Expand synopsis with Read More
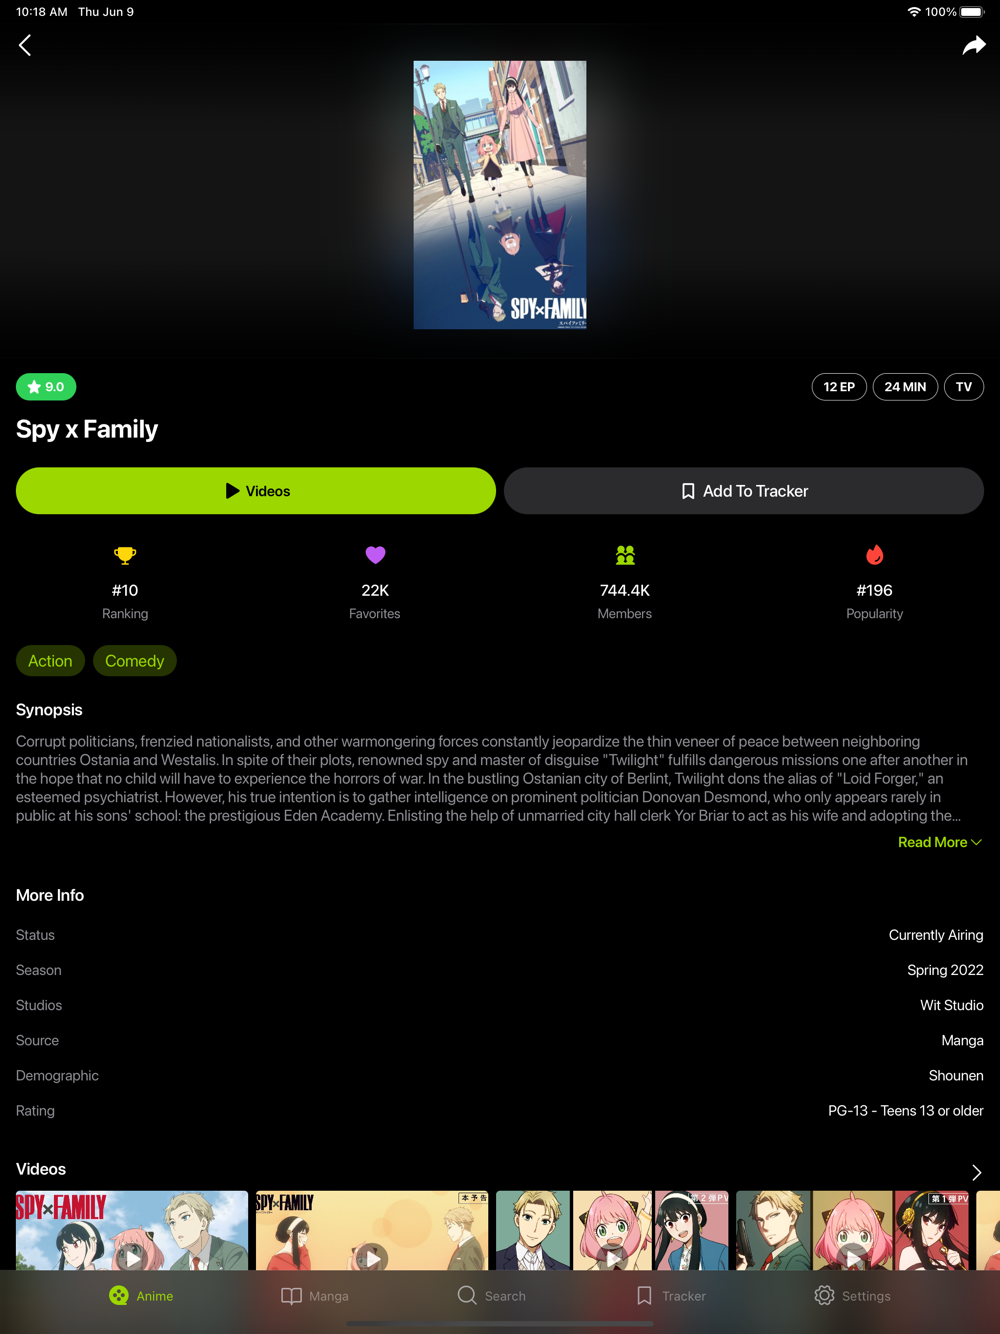Image resolution: width=1000 pixels, height=1334 pixels. (940, 842)
